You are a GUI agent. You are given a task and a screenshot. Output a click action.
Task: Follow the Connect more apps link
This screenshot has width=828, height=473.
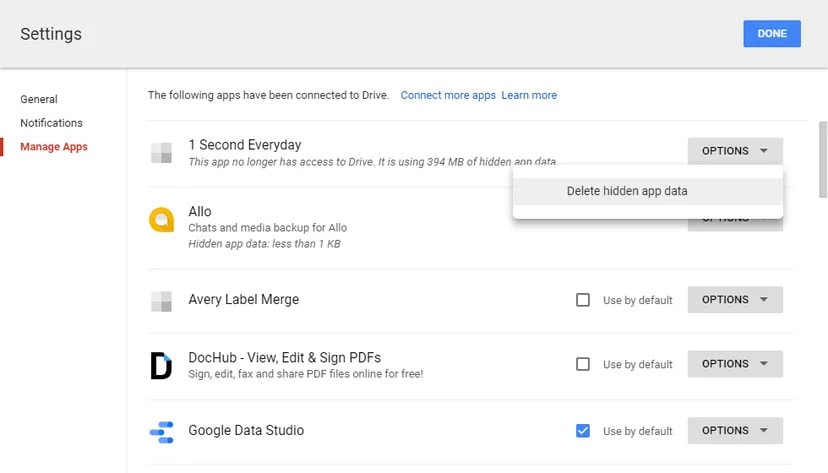click(x=448, y=95)
